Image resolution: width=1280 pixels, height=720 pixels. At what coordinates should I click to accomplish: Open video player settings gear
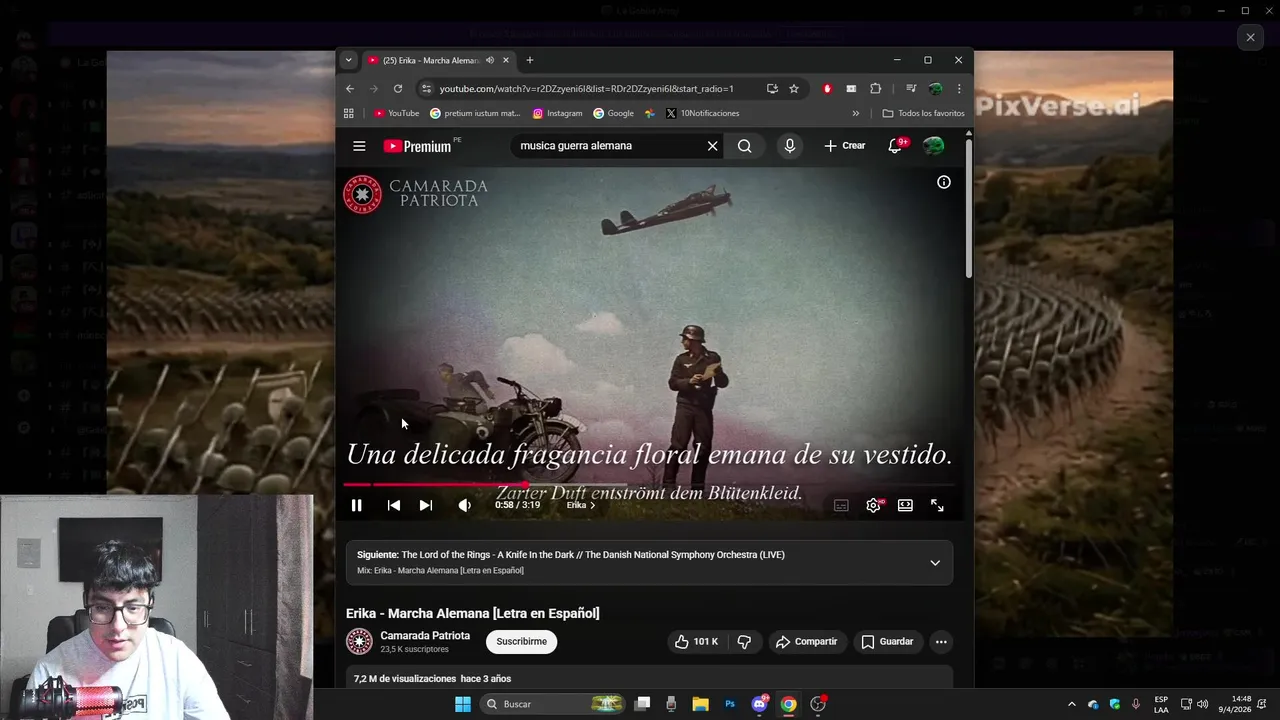pos(873,505)
